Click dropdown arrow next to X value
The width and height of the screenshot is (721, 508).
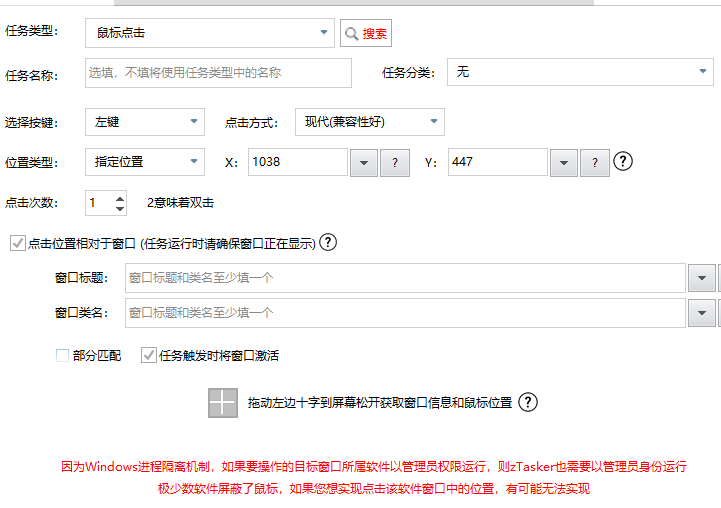(x=364, y=163)
